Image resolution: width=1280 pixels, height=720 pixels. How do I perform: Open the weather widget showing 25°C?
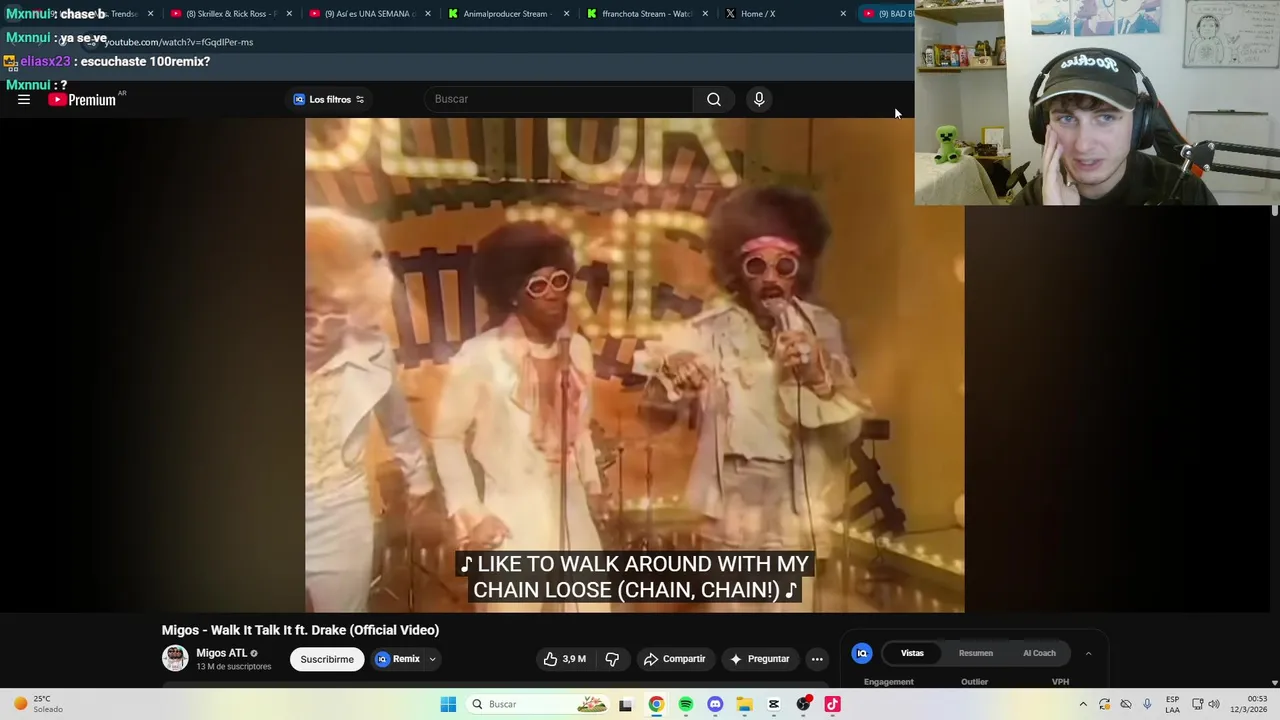pos(38,704)
